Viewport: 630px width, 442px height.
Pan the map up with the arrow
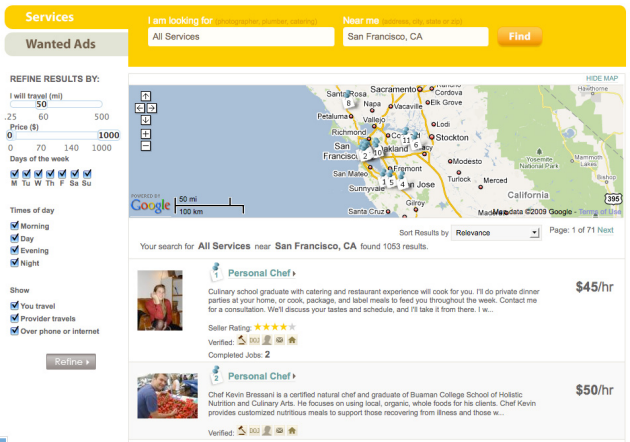pos(146,96)
